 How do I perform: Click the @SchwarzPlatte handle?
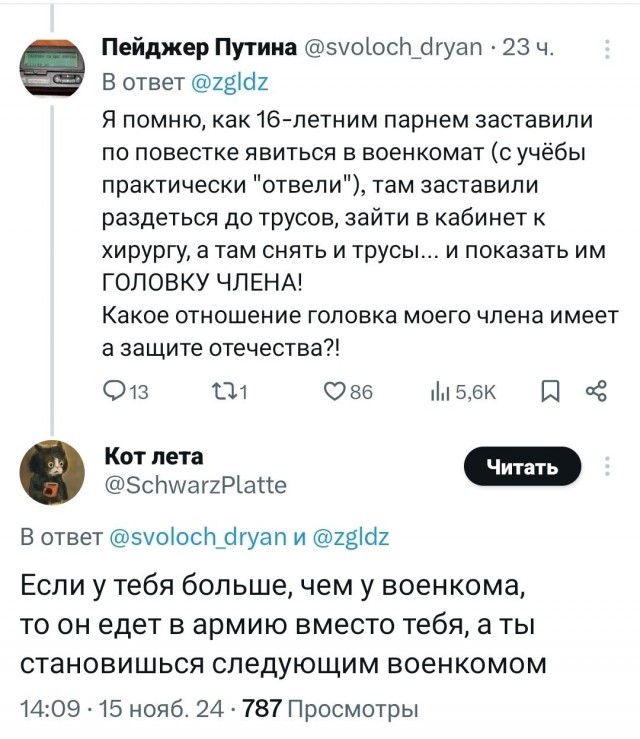pyautogui.click(x=195, y=486)
